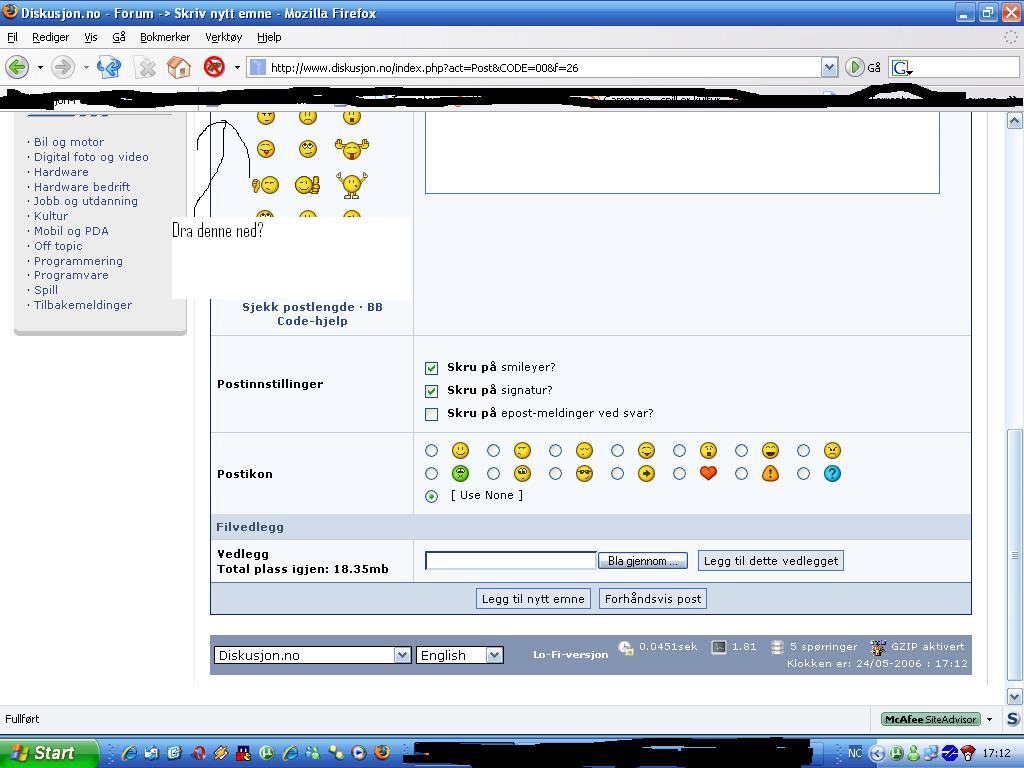1024x768 pixels.
Task: Open the Bokmerker menu
Action: click(x=165, y=37)
